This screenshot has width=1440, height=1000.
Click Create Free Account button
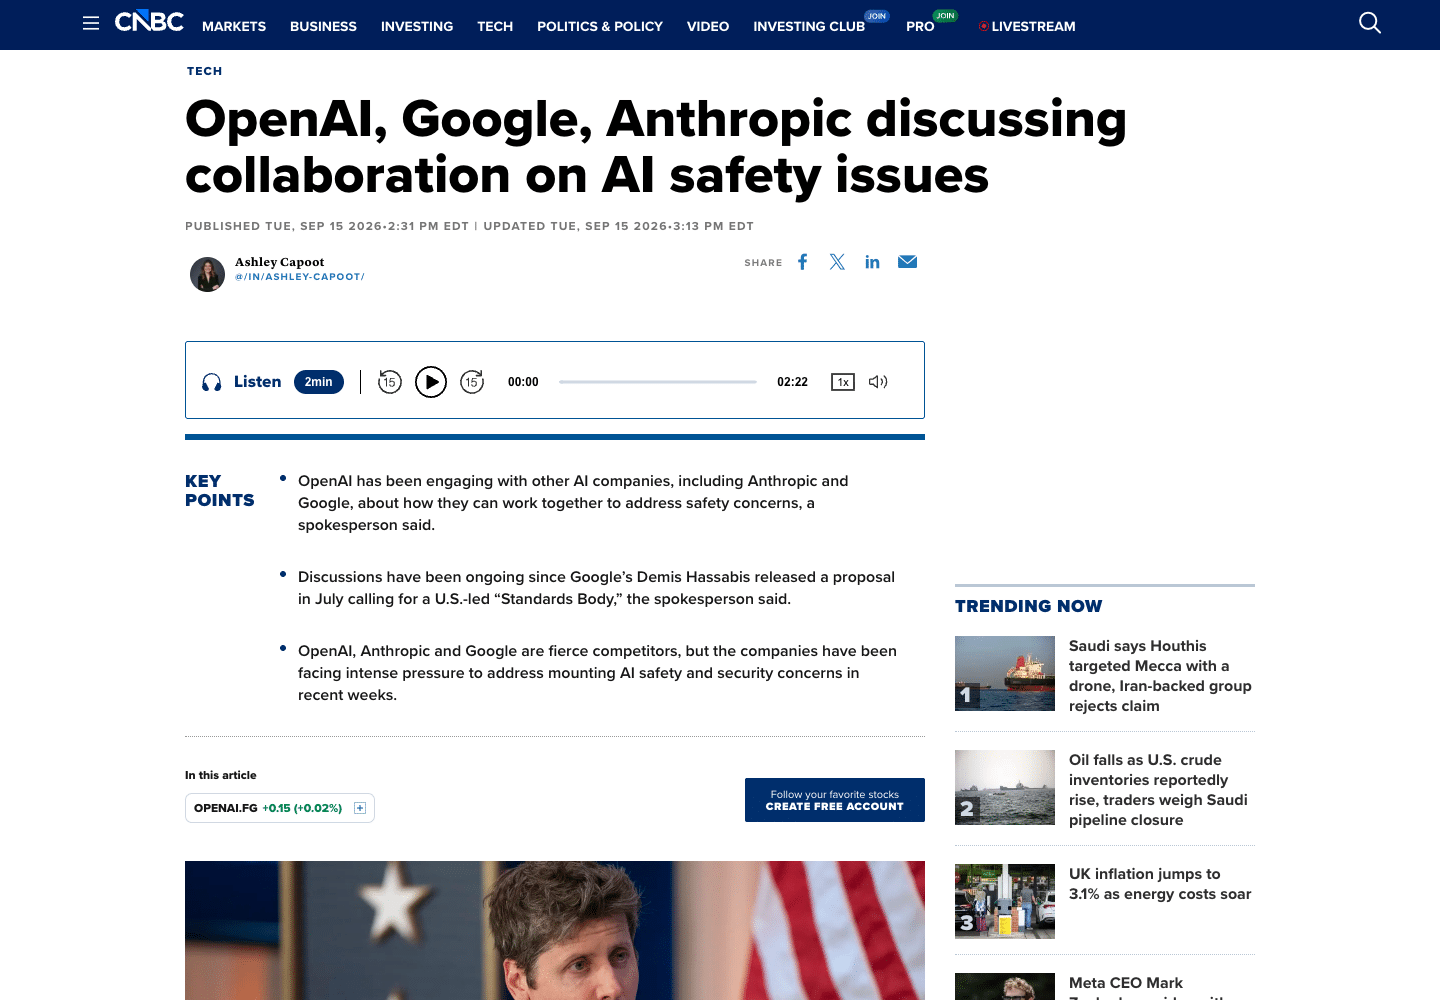pyautogui.click(x=835, y=800)
